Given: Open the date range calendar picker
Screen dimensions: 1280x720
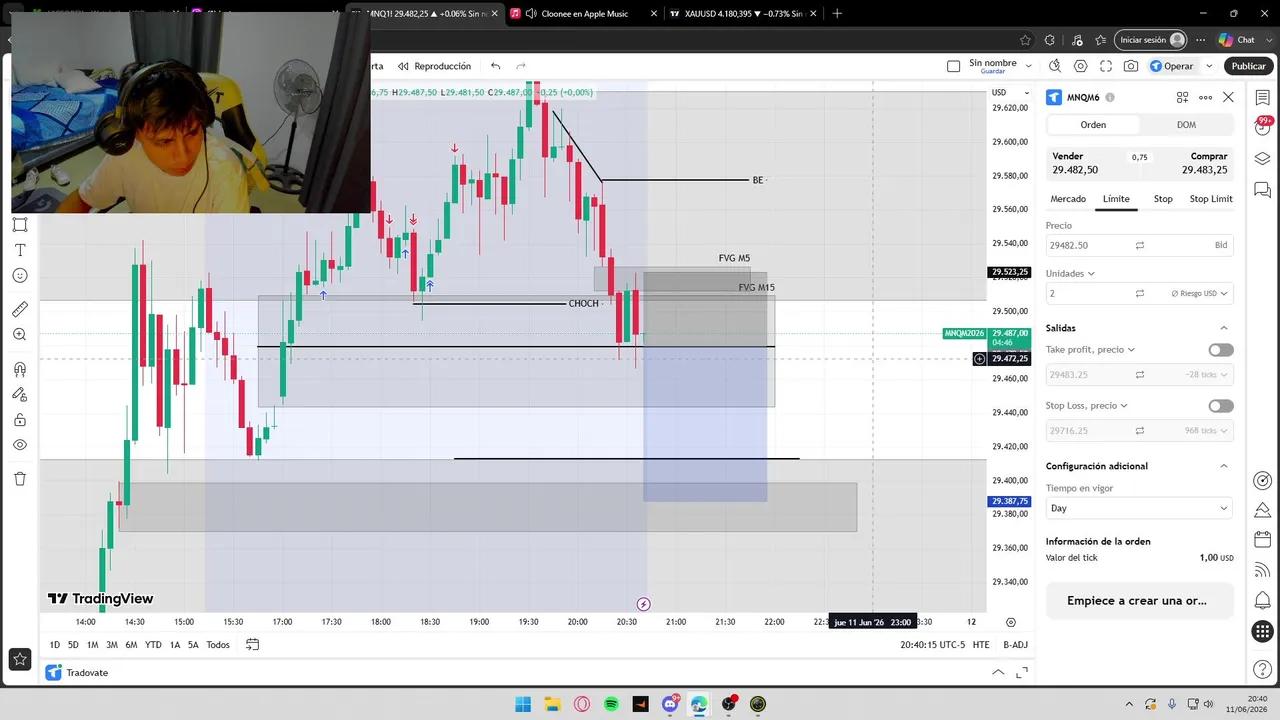Looking at the screenshot, I should click(252, 645).
